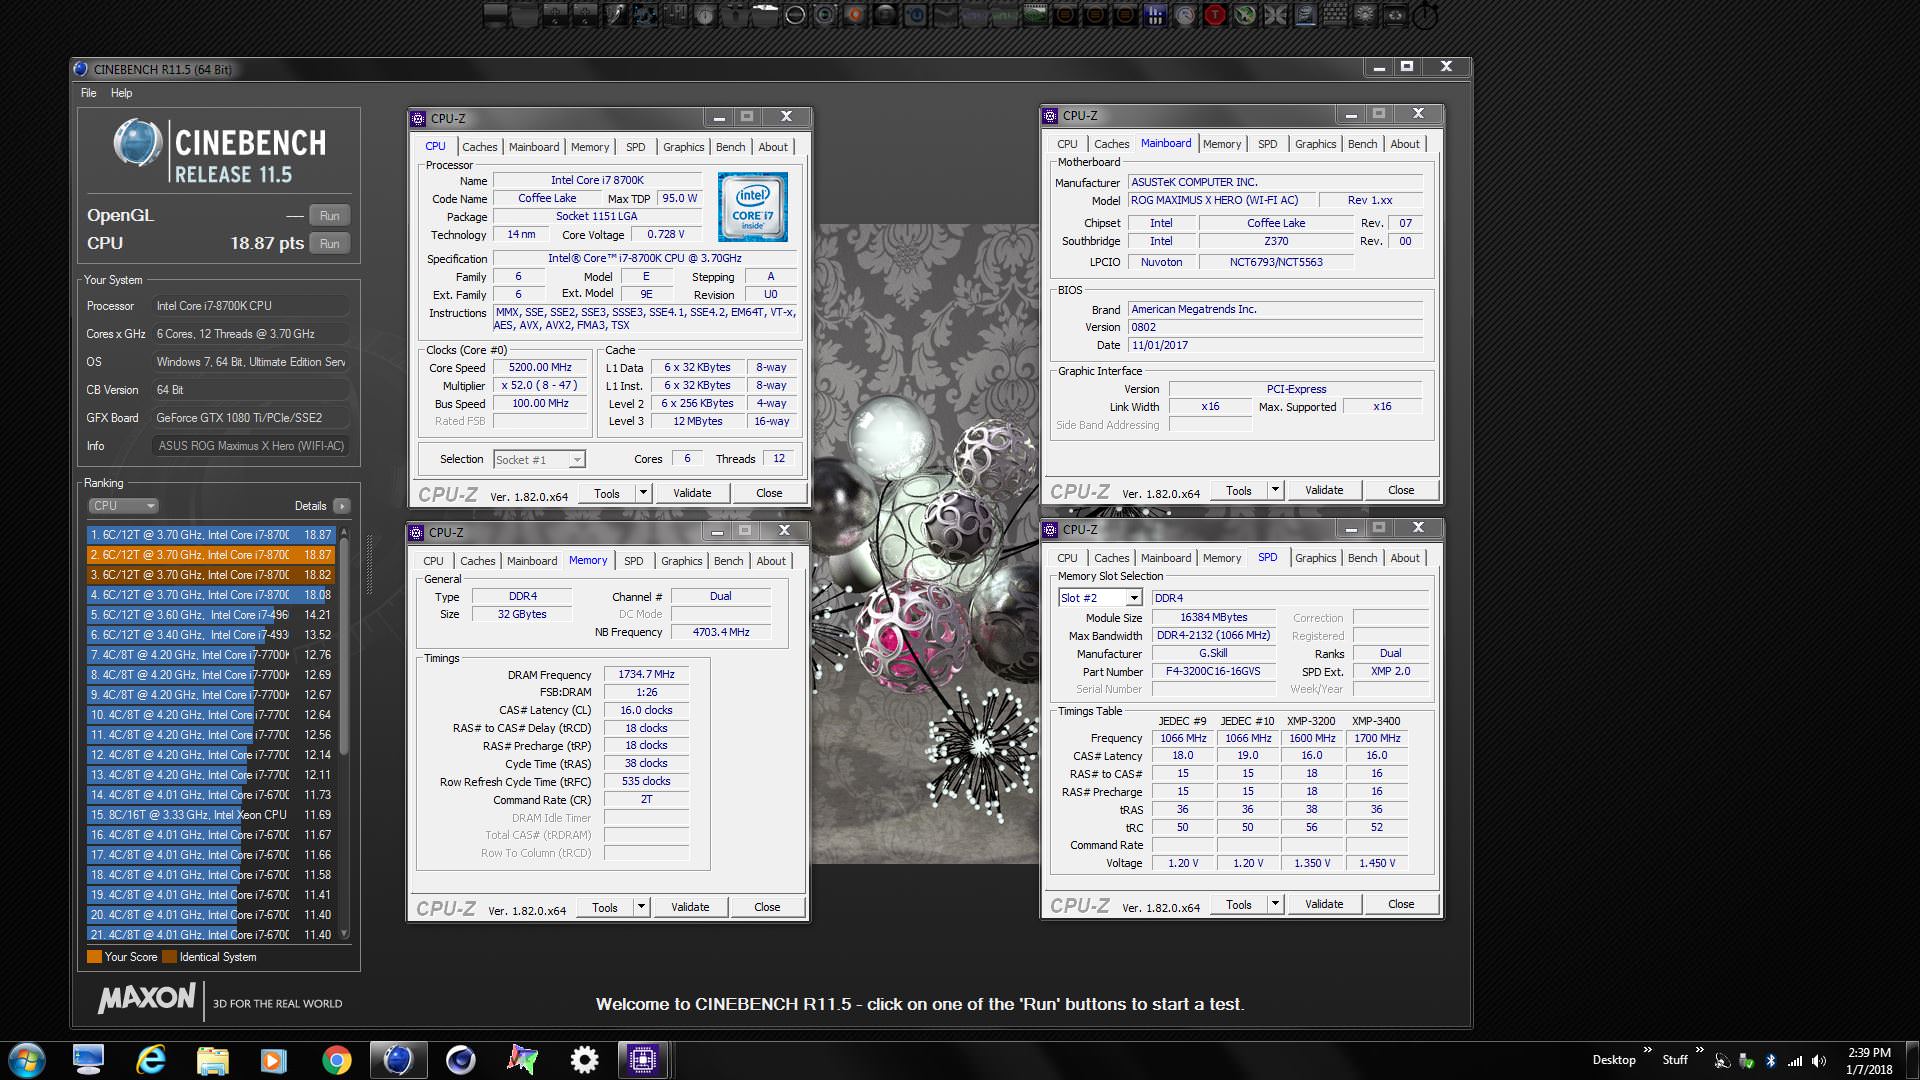This screenshot has height=1080, width=1920.
Task: Click the Cinema 4D sphere taskbar icon
Action: pyautogui.click(x=460, y=1060)
